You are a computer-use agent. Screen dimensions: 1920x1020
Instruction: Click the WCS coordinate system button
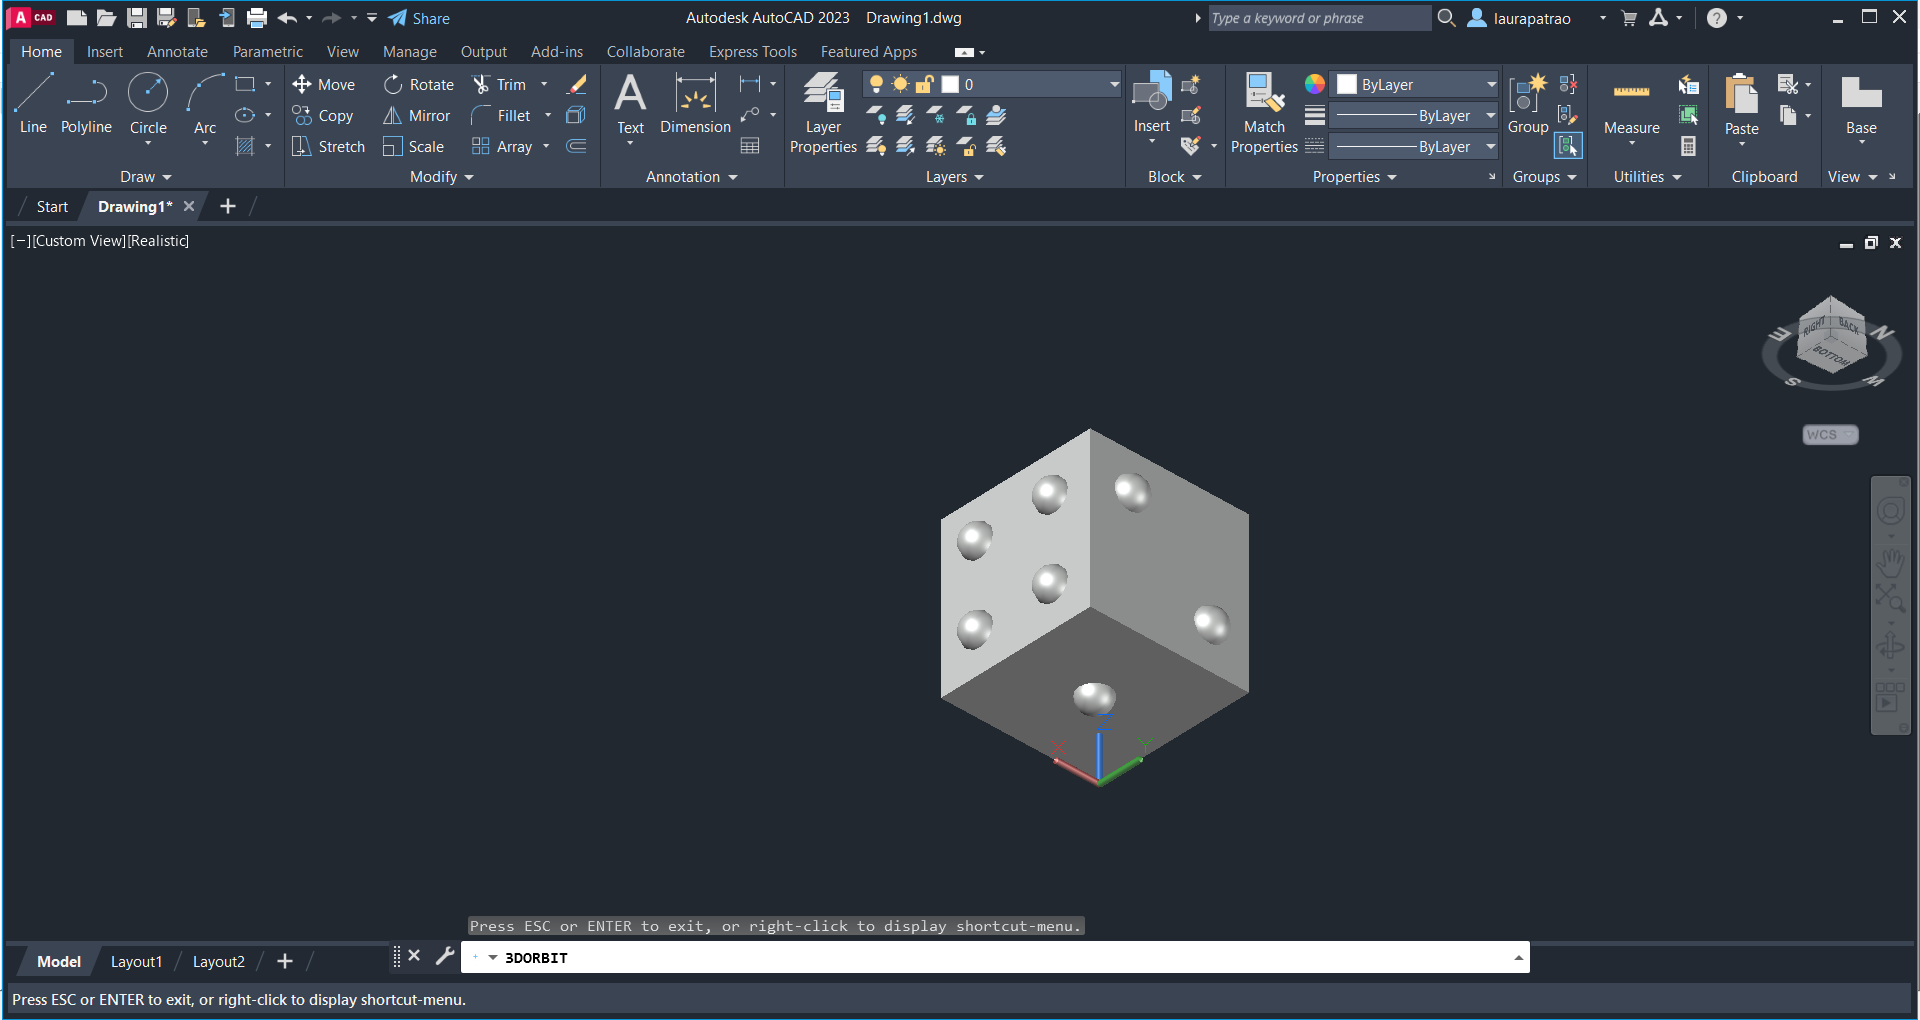click(x=1830, y=435)
